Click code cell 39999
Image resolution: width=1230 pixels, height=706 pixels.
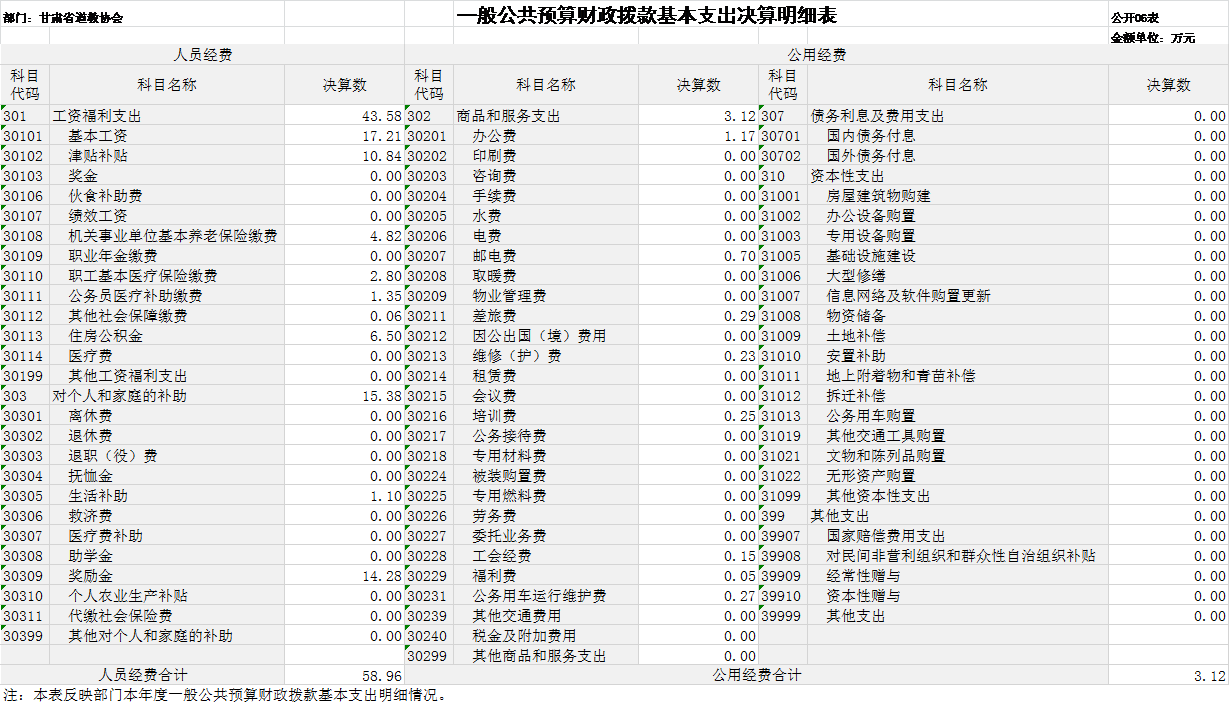pos(783,616)
